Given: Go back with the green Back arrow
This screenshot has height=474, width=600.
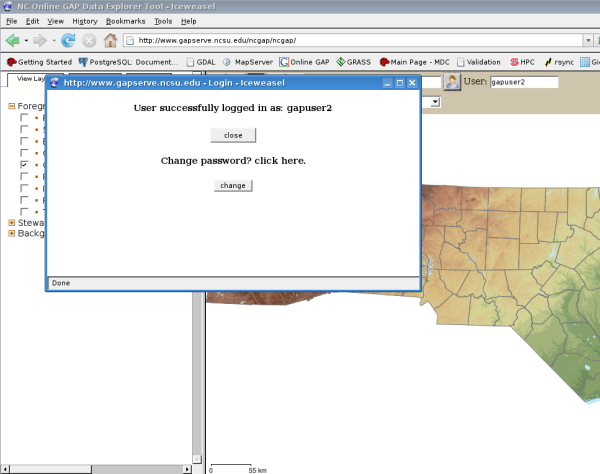Looking at the screenshot, I should 12,40.
